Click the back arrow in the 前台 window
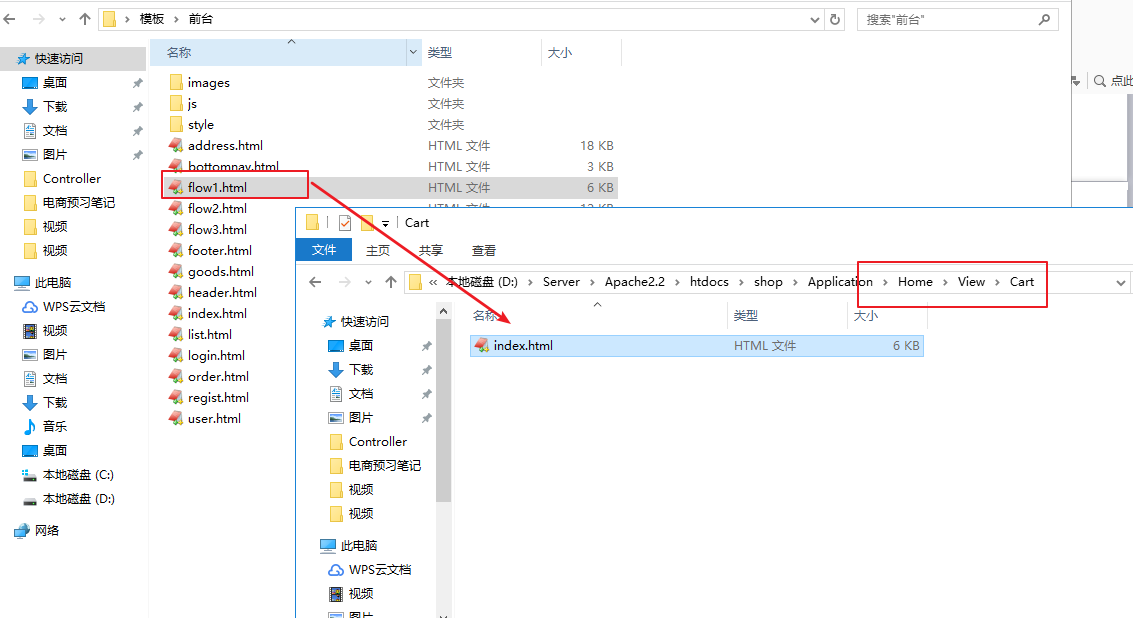Viewport: 1133px width, 618px height. 10,19
